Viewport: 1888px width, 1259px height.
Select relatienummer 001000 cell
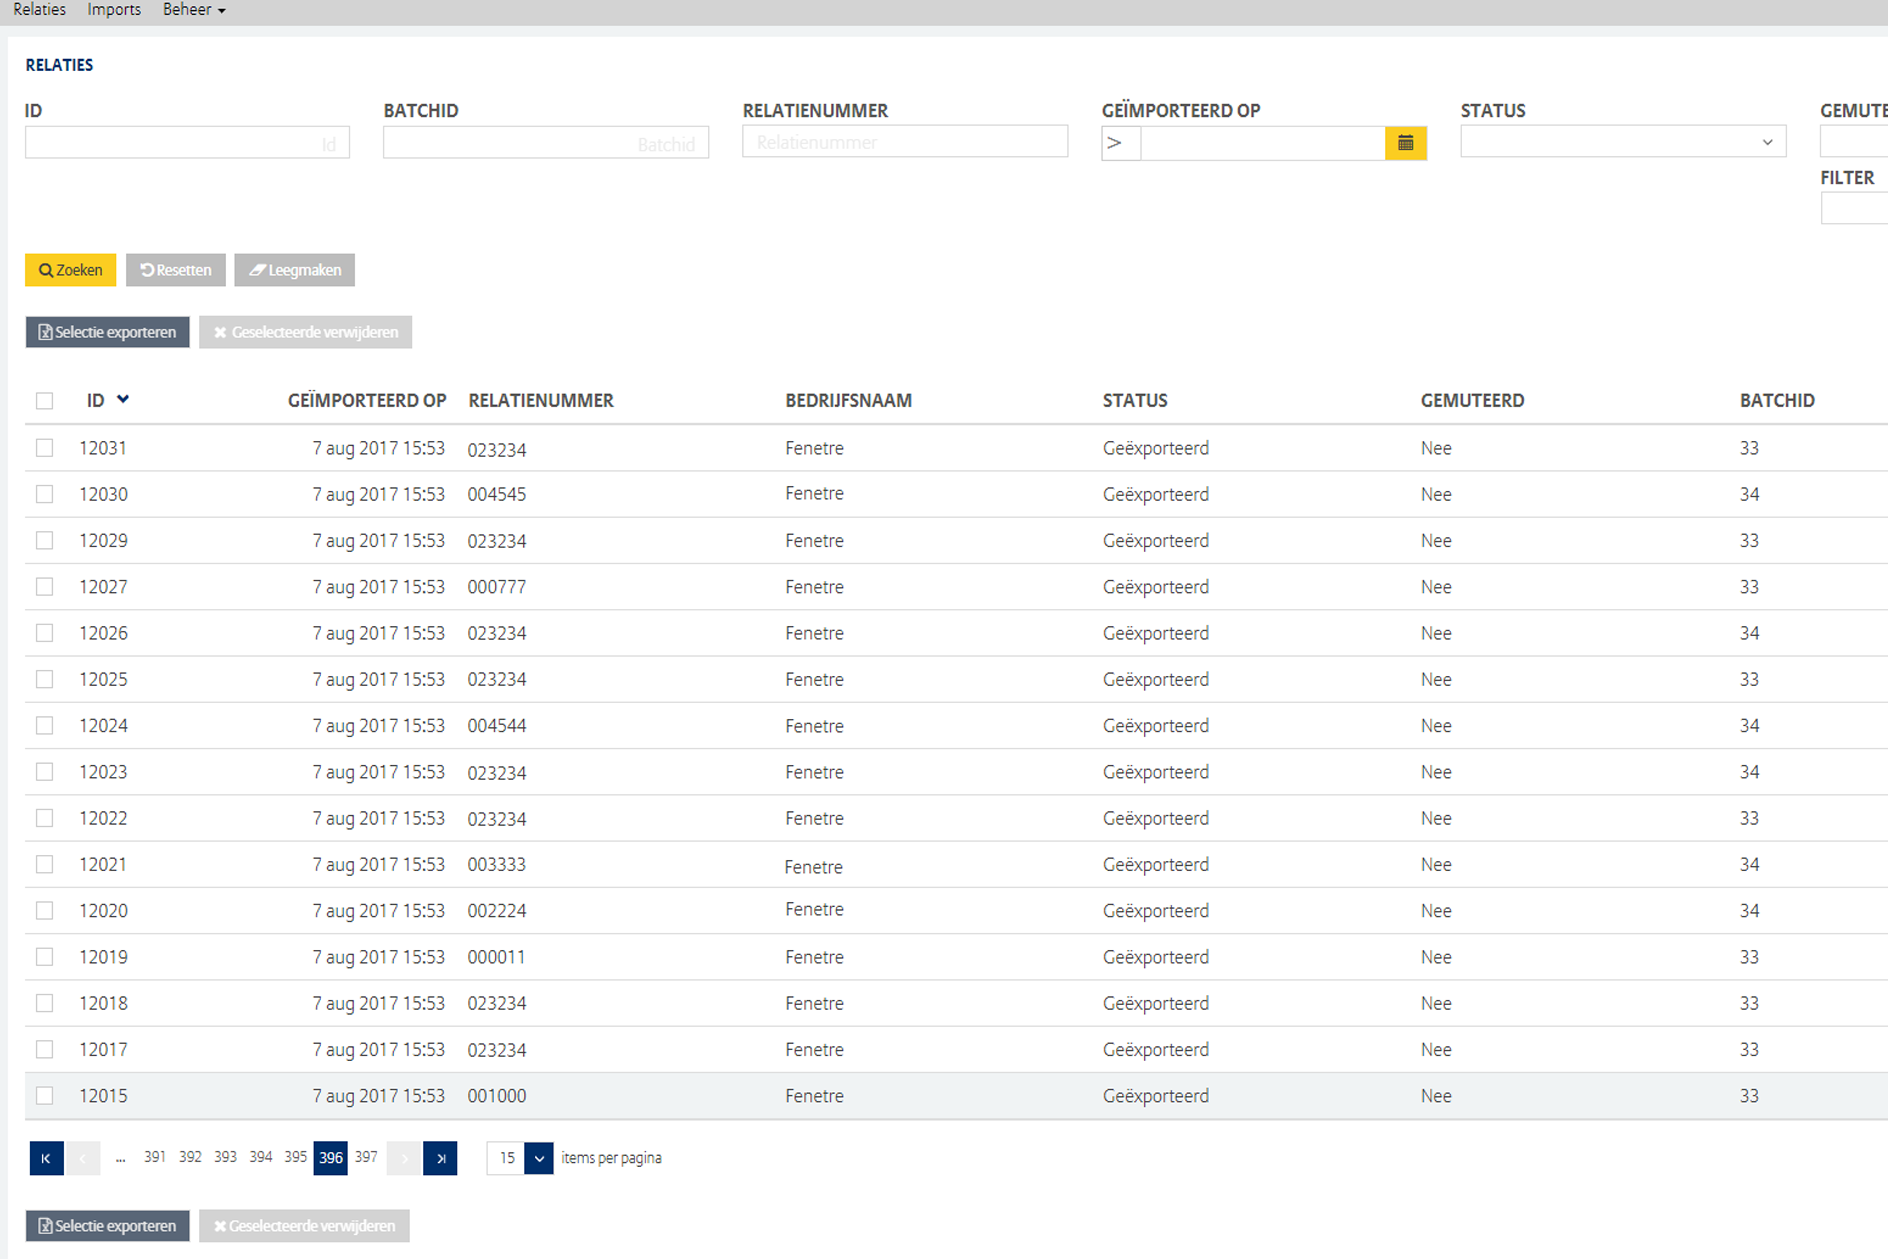tap(497, 1096)
